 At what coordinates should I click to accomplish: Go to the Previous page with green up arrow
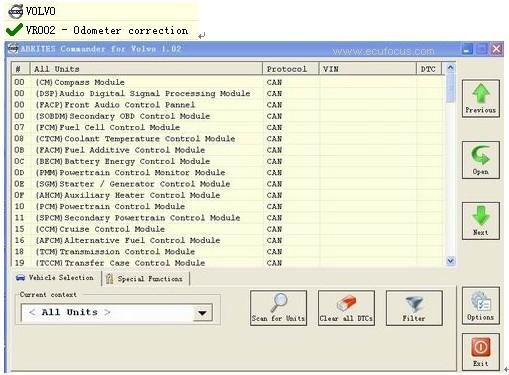pos(480,99)
